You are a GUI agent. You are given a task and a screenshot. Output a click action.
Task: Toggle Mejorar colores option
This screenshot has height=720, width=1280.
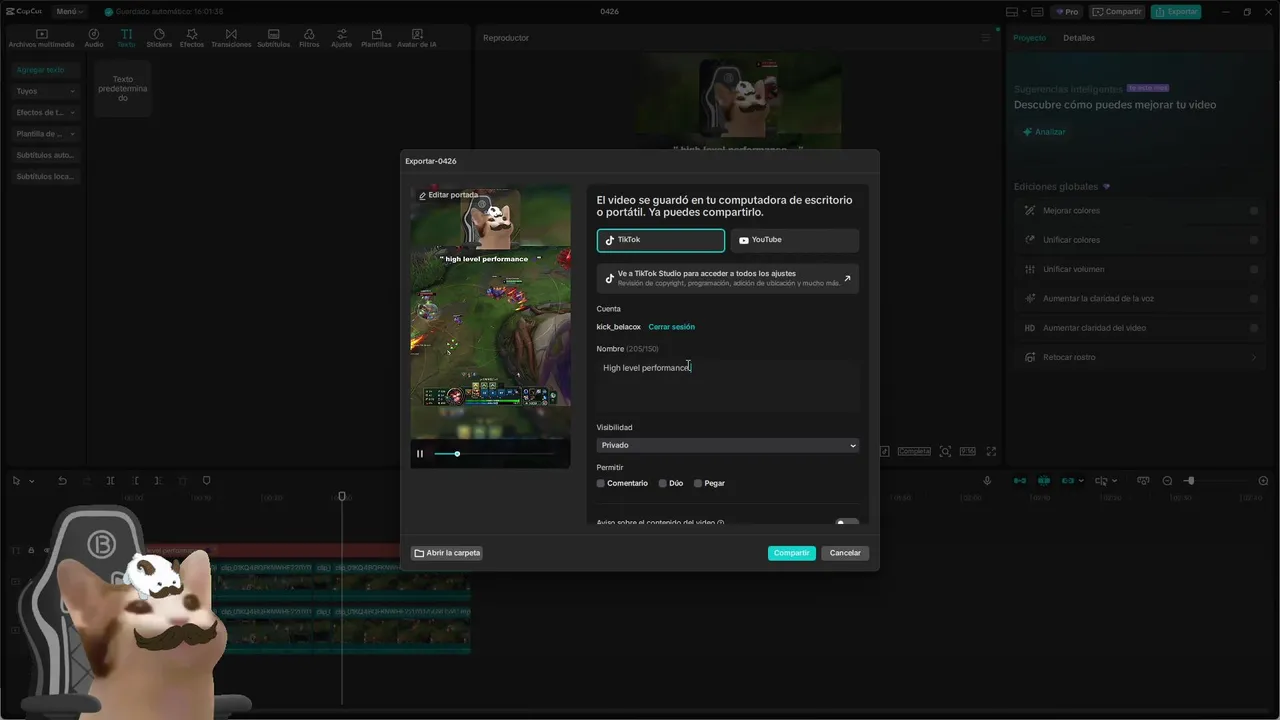[1254, 211]
